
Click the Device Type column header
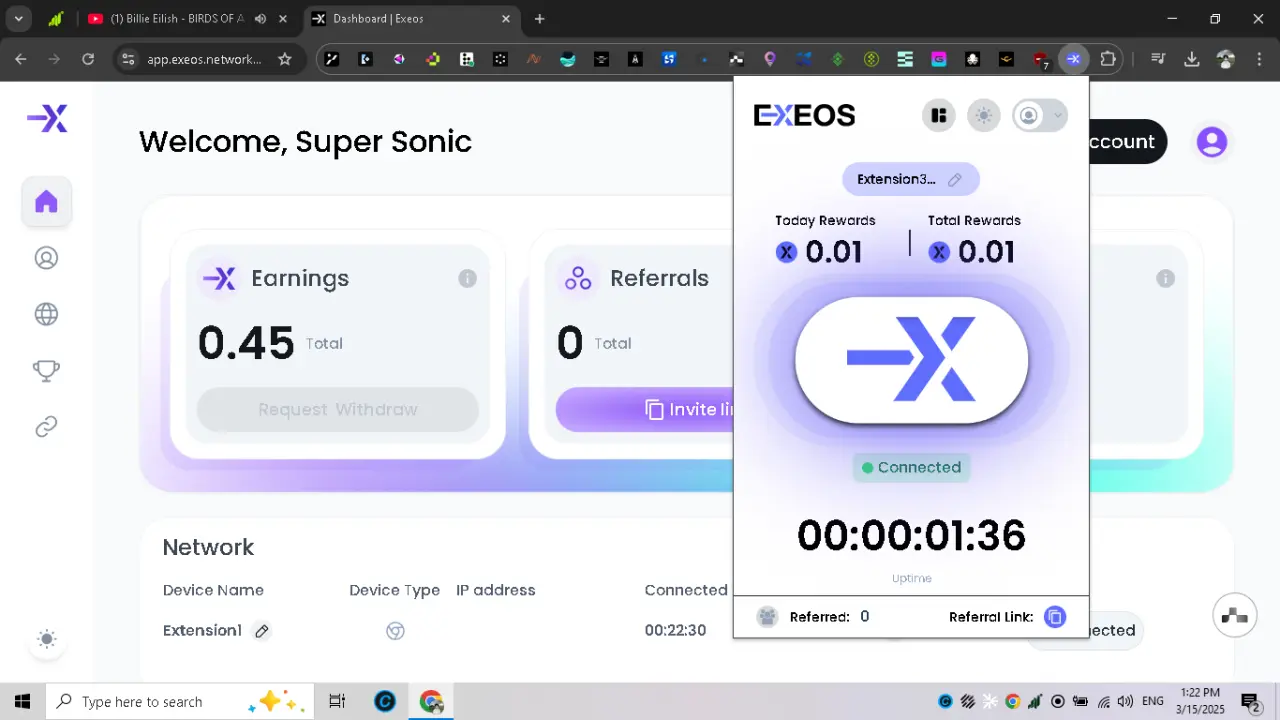[x=394, y=590]
